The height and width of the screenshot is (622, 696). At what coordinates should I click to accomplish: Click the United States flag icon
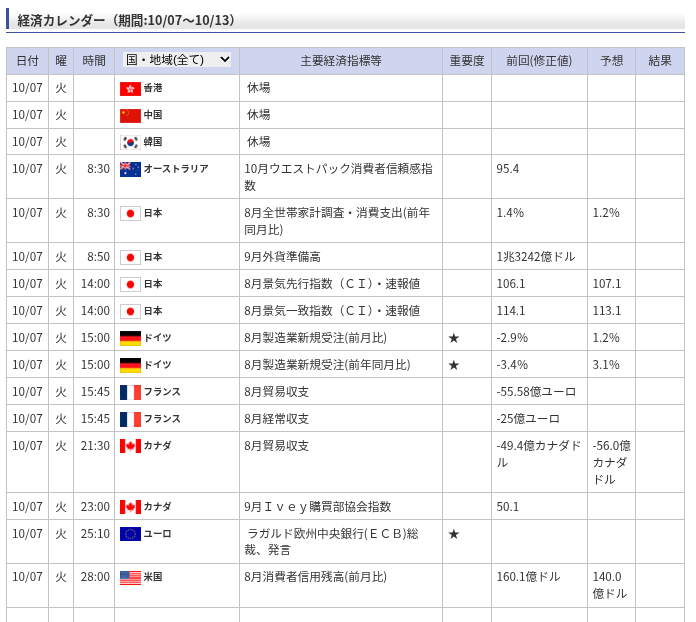click(130, 578)
